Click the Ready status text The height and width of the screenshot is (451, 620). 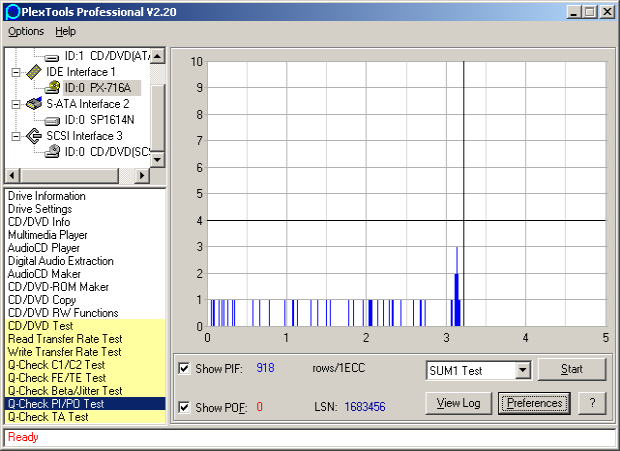tap(23, 437)
